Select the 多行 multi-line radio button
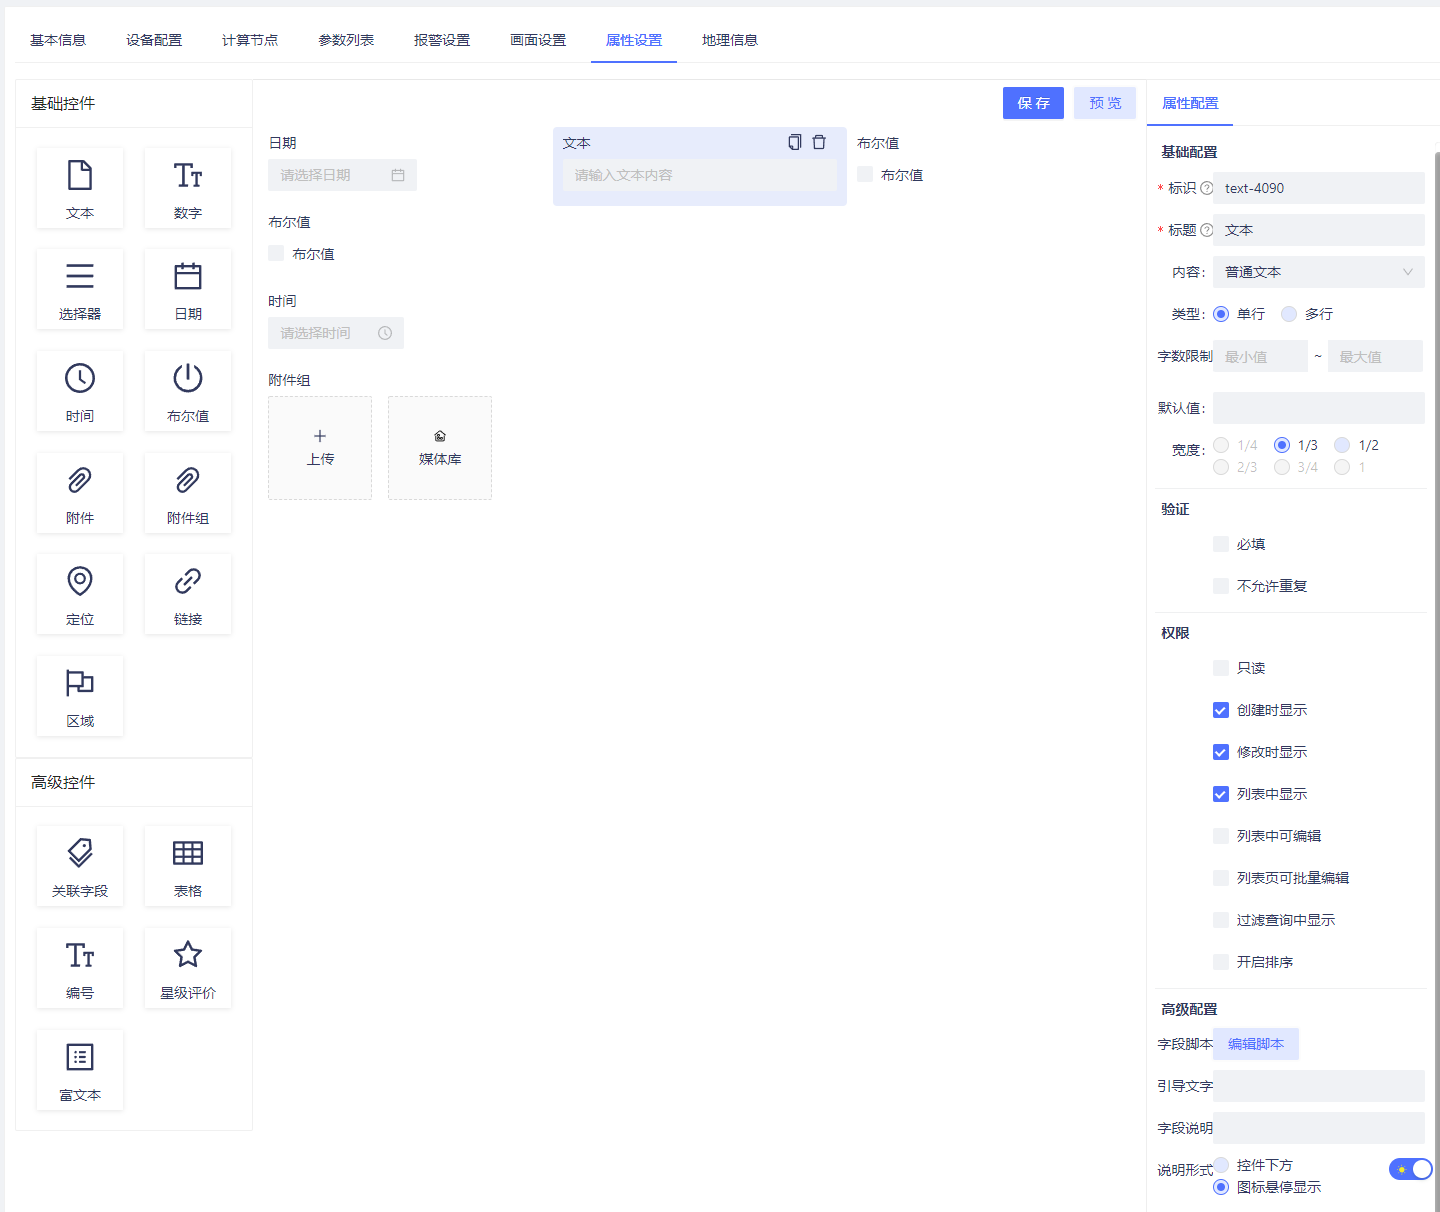The height and width of the screenshot is (1212, 1440). pyautogui.click(x=1289, y=314)
